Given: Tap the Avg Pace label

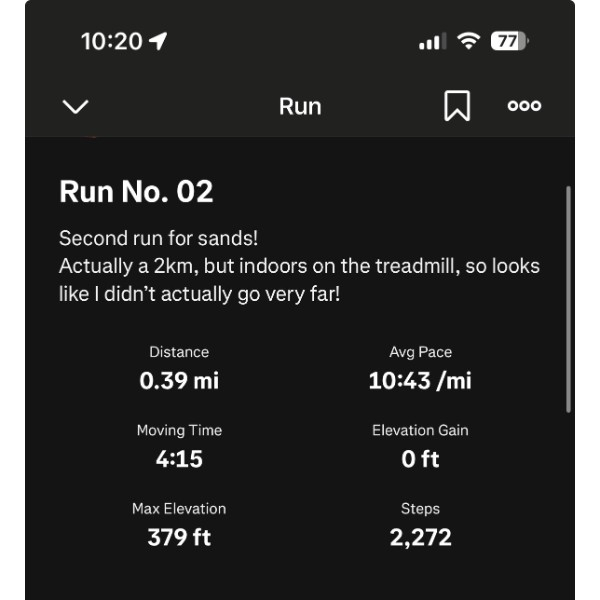Looking at the screenshot, I should (x=420, y=352).
